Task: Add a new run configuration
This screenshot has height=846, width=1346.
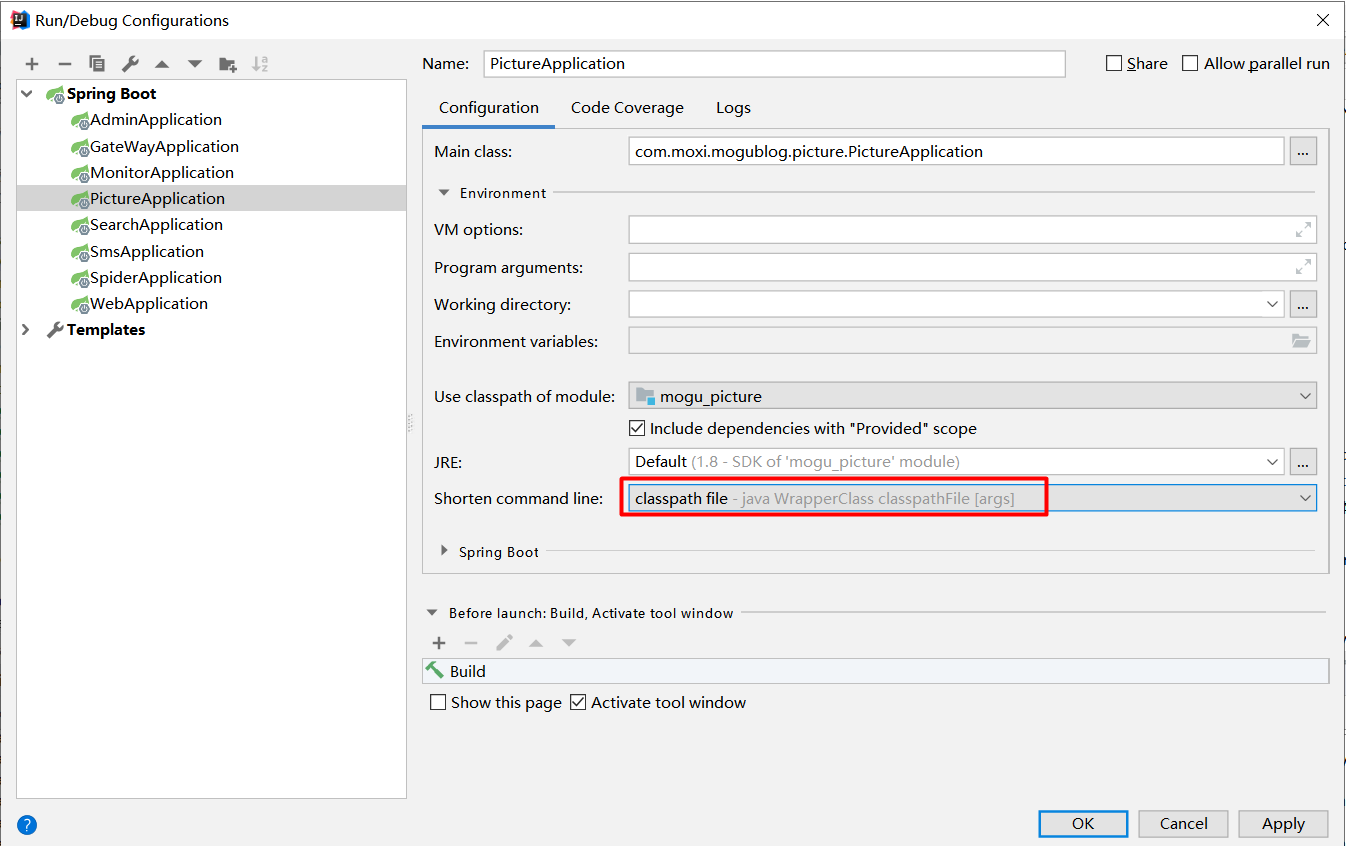Action: [32, 64]
